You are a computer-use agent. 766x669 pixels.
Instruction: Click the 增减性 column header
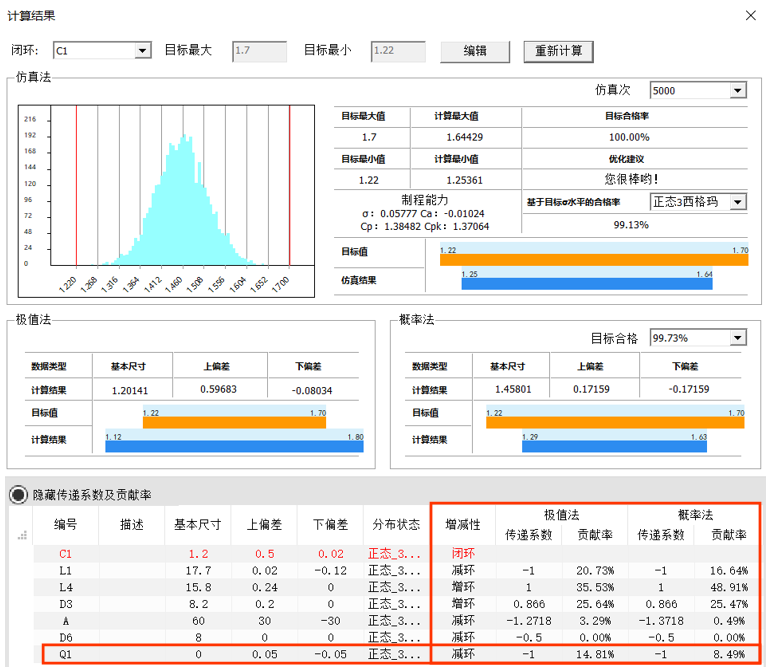click(x=463, y=525)
